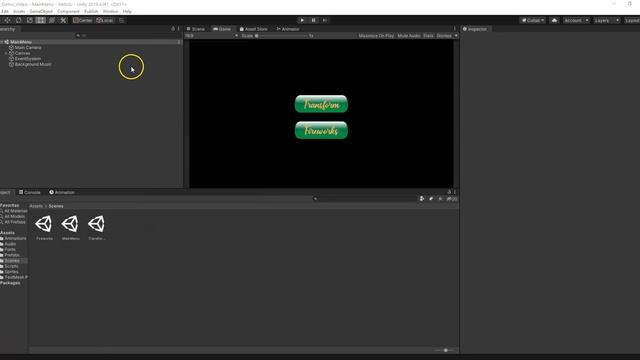Open Search by Label icon in Project
The image size is (640, 360).
point(431,199)
